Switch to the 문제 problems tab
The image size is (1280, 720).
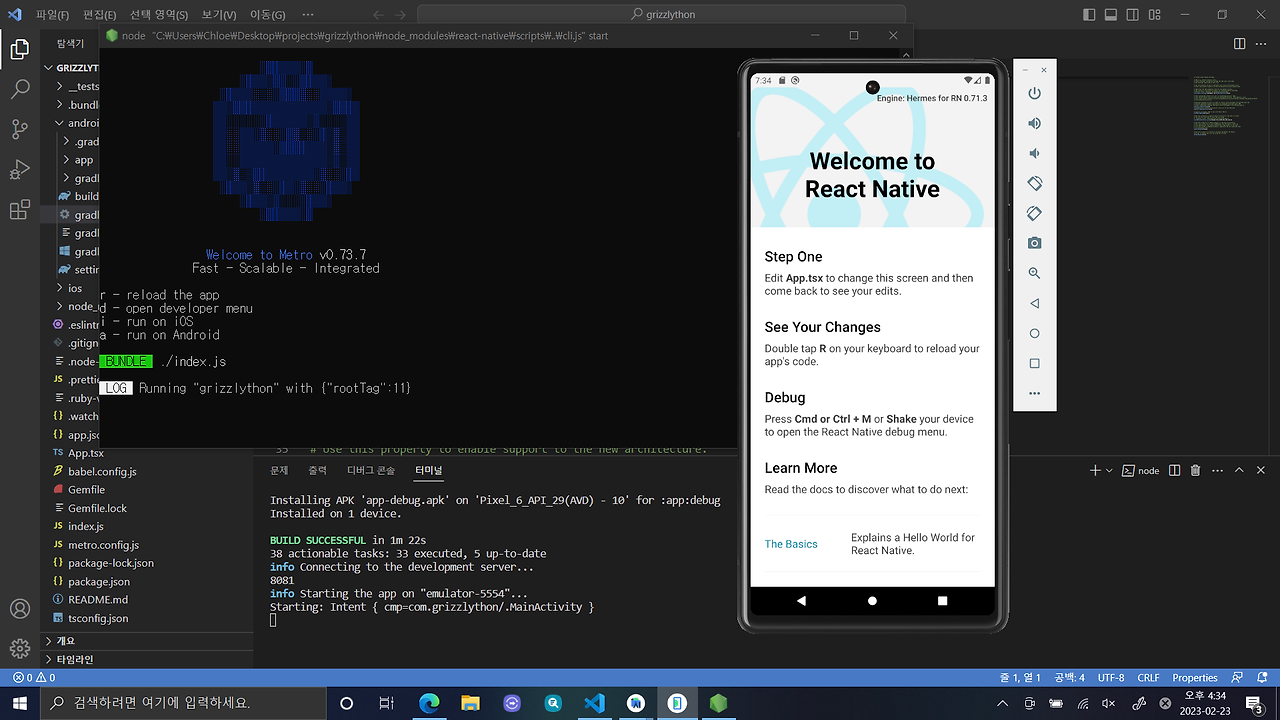point(279,470)
